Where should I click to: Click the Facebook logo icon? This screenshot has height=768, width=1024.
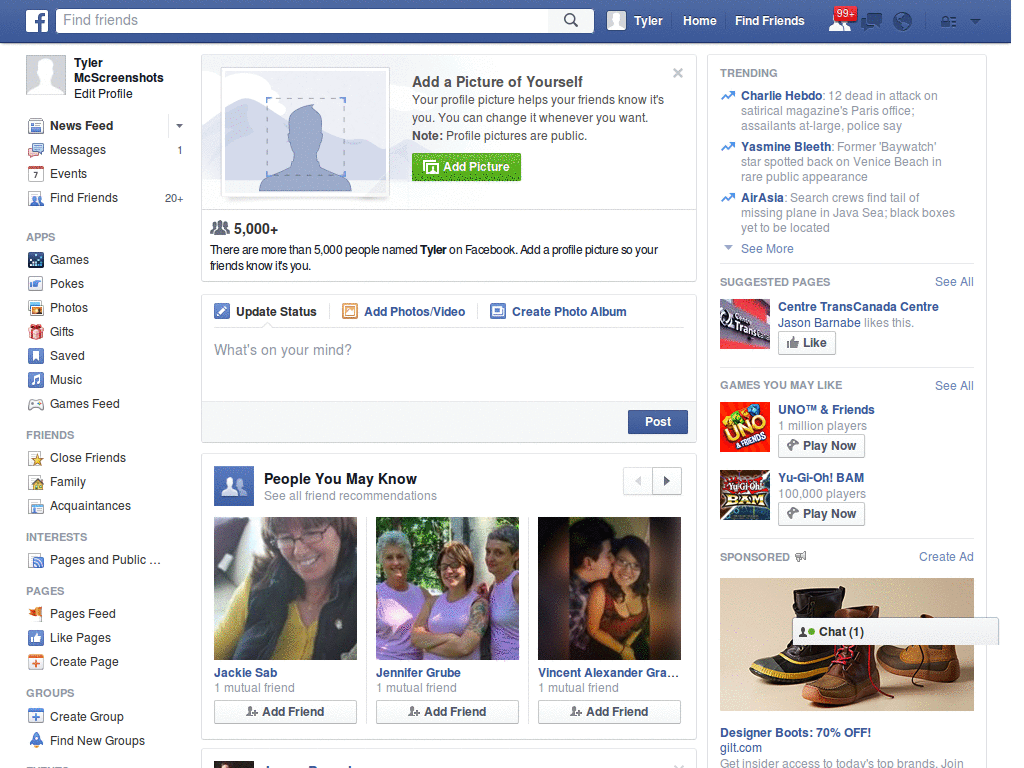37,21
